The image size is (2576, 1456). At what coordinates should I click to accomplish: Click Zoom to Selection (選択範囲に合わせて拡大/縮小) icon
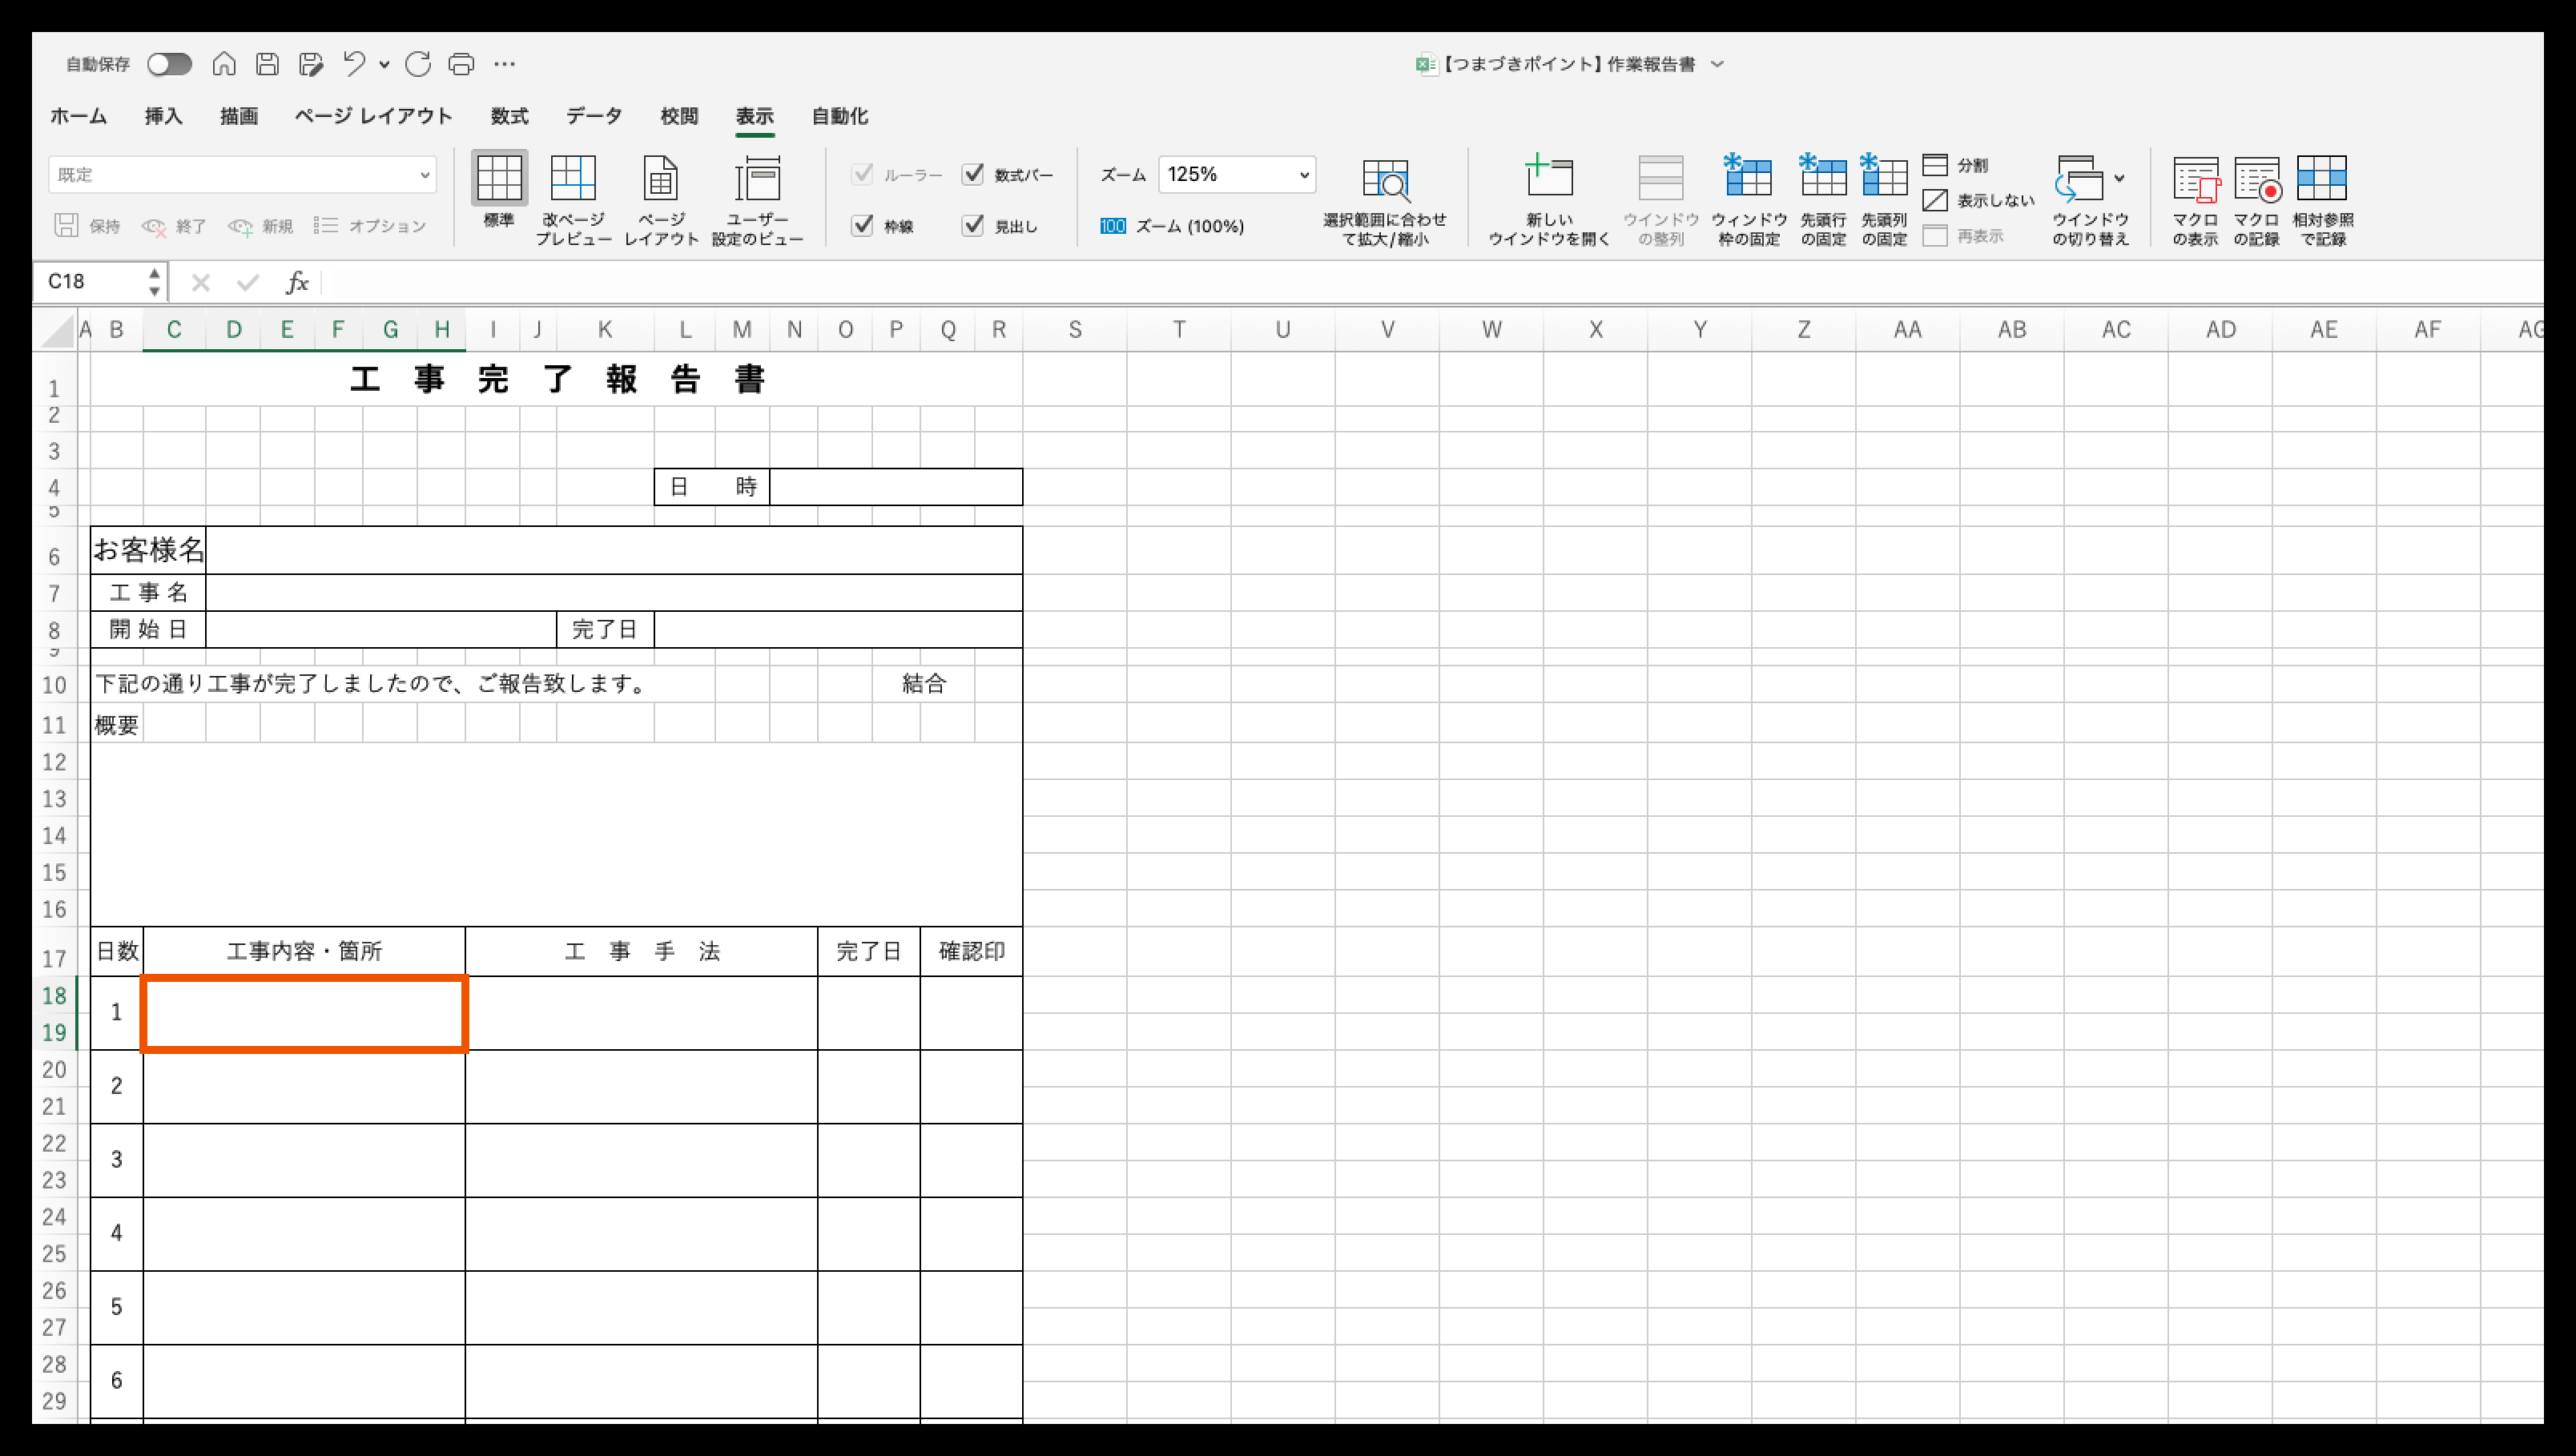click(x=1385, y=181)
